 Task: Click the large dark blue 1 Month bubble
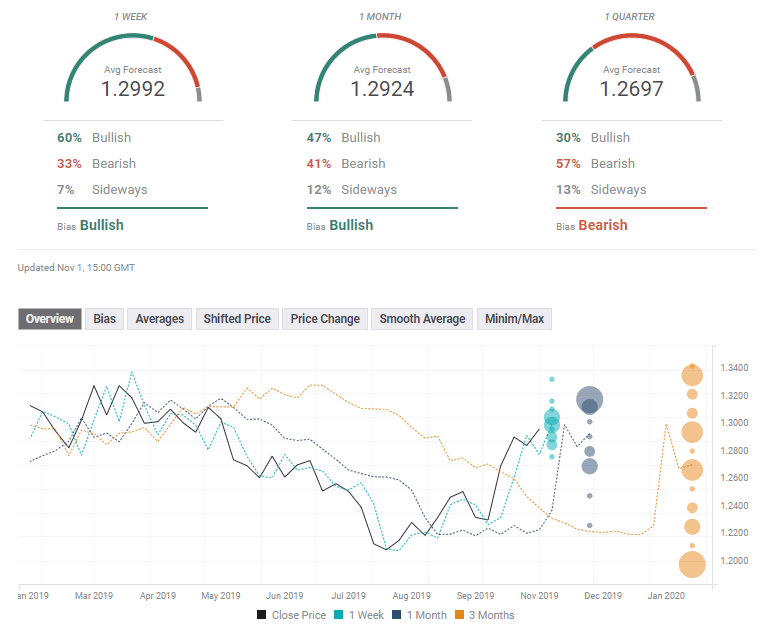pos(590,400)
